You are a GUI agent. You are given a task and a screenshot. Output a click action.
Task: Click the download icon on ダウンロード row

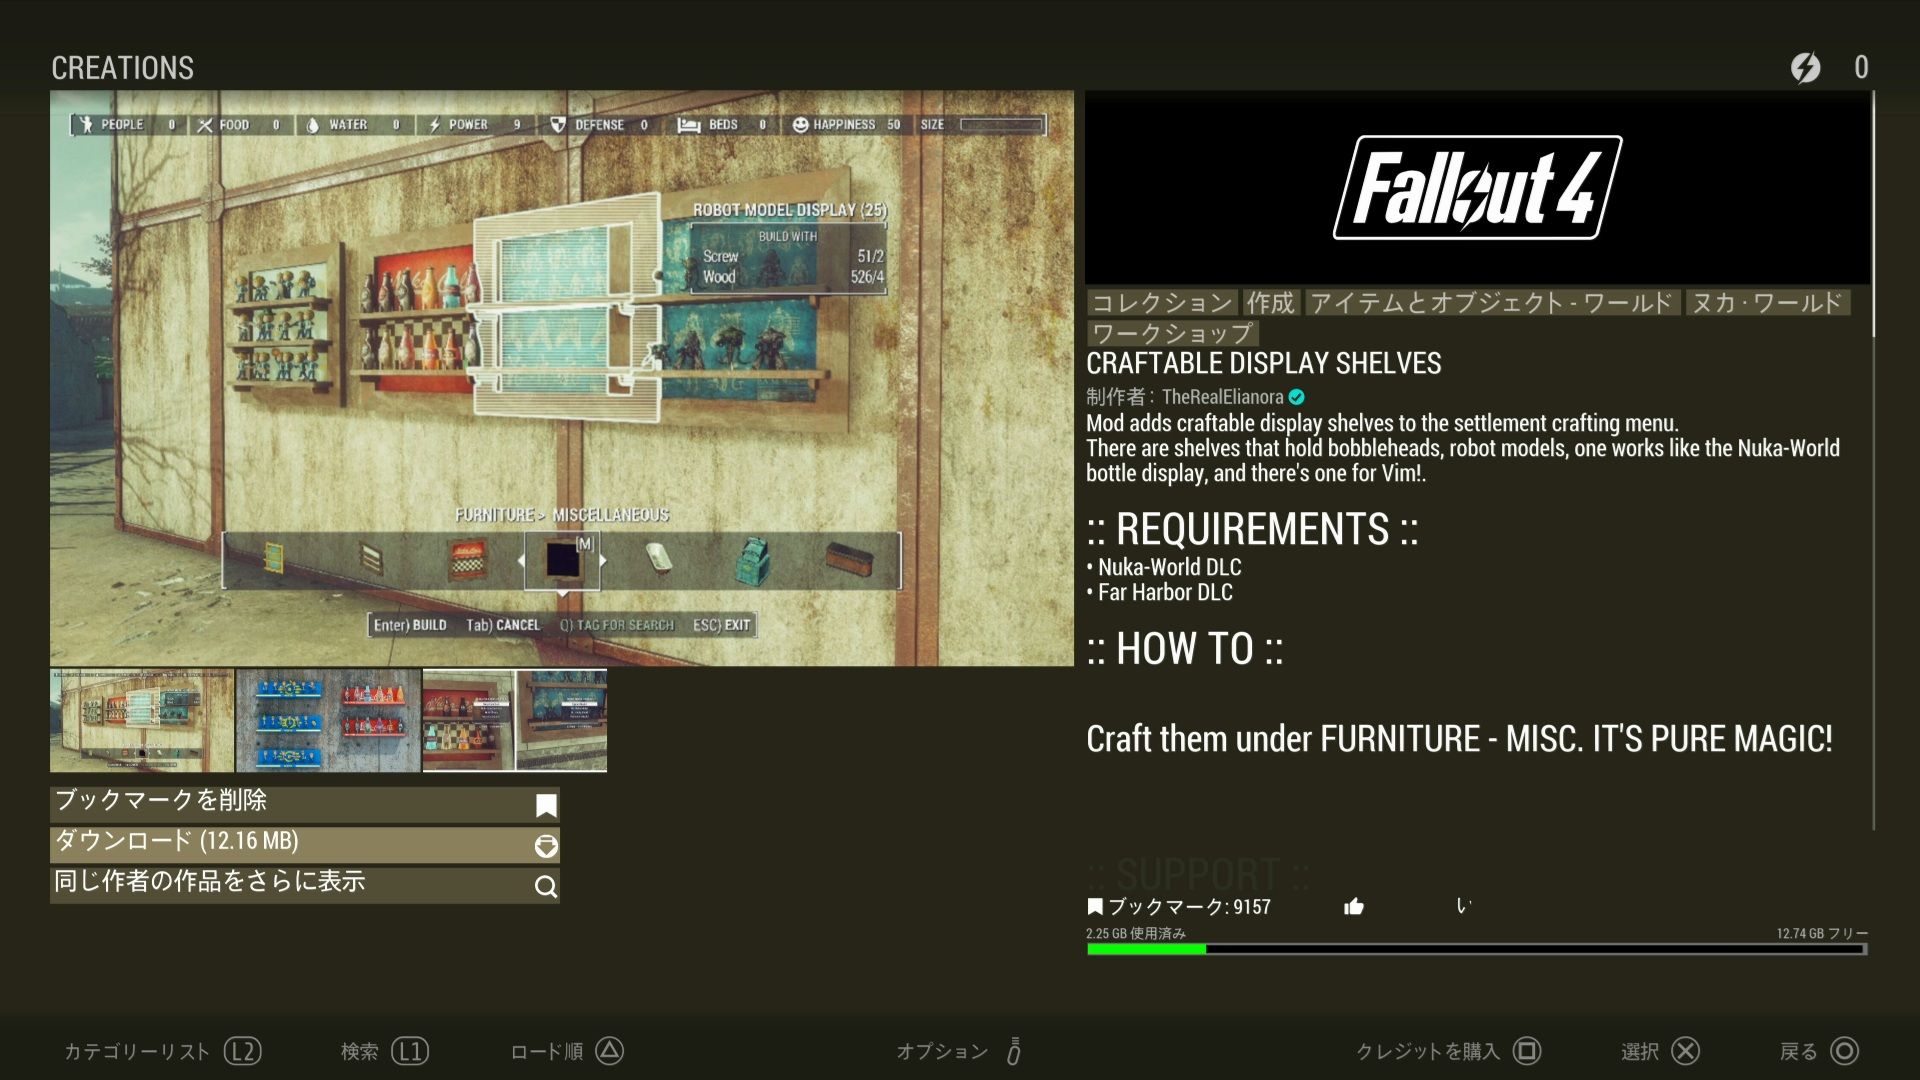(546, 846)
